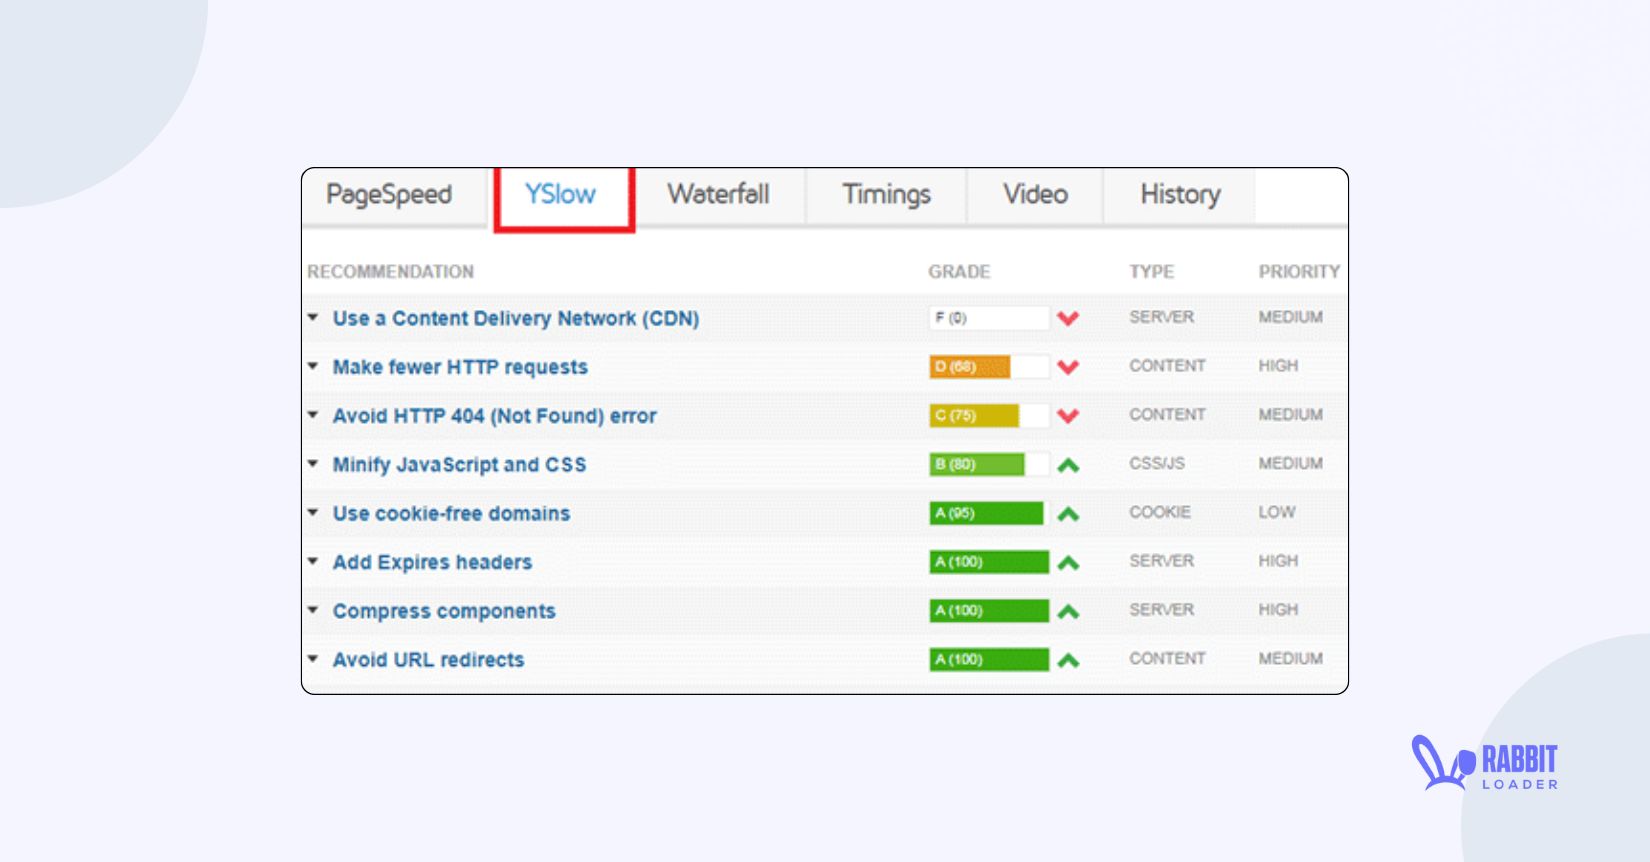The image size is (1650, 862).
Task: Click the GRADE column header
Action: click(958, 272)
